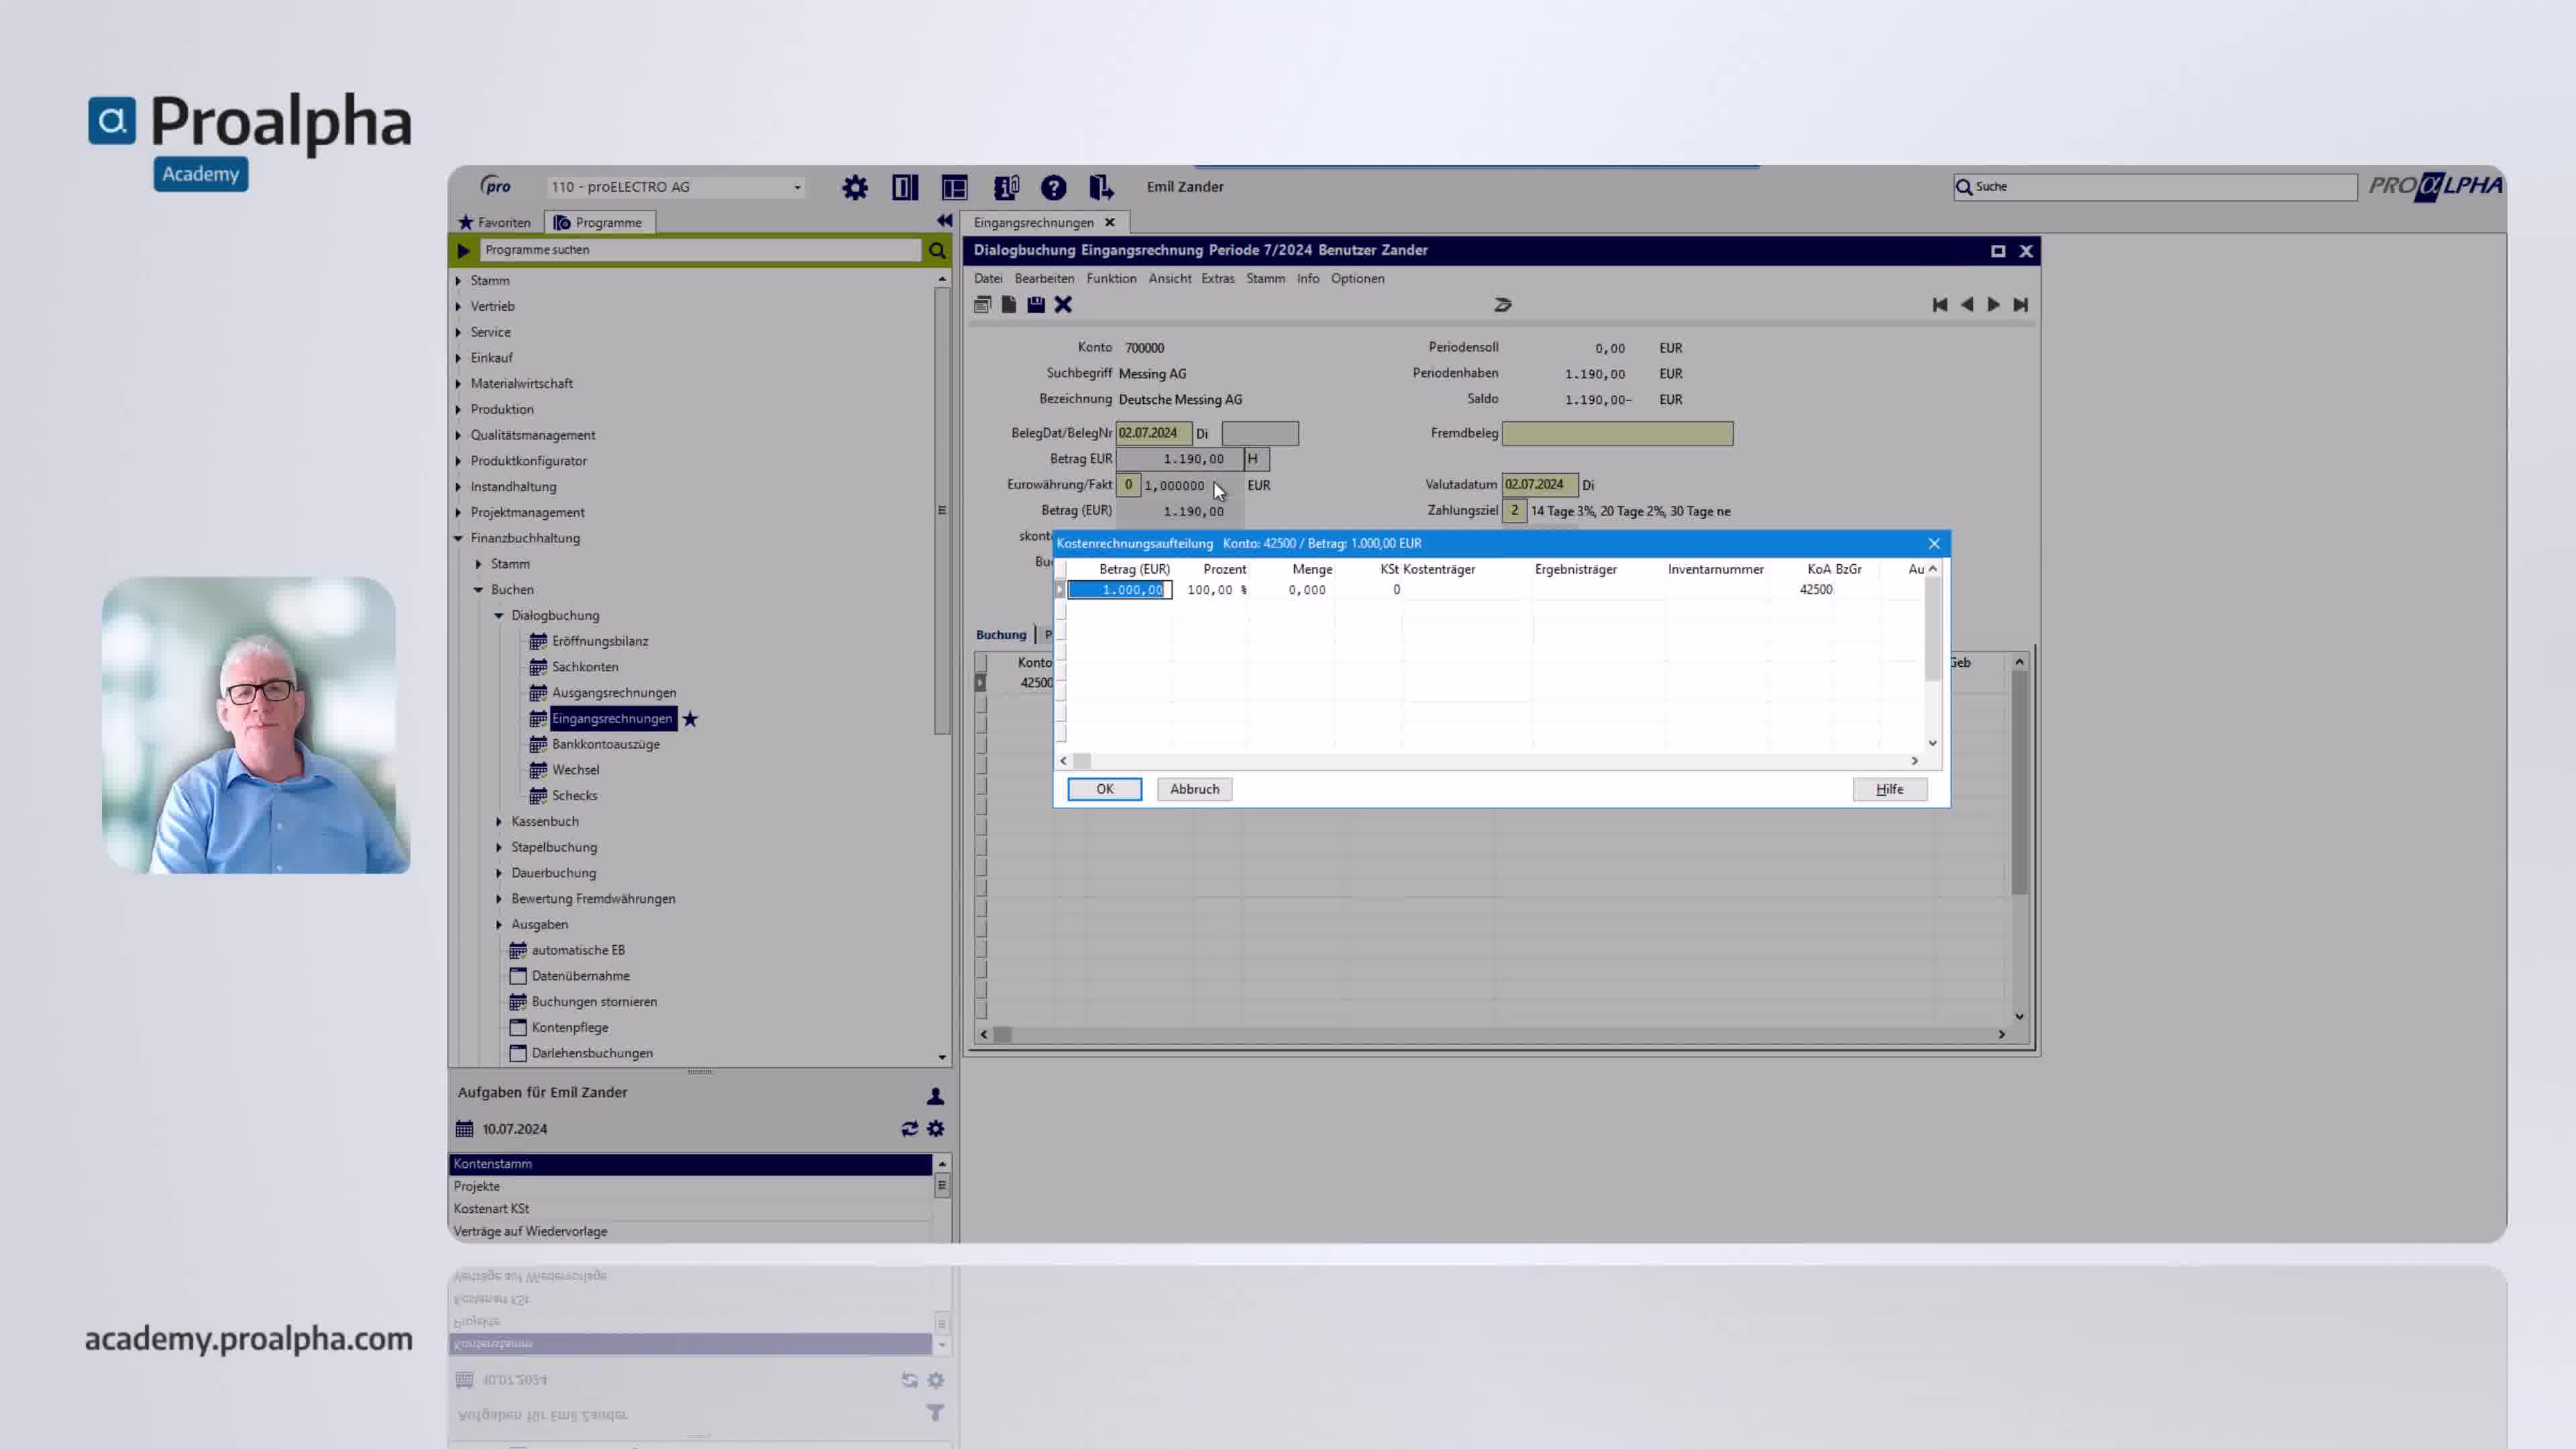Viewport: 2576px width, 1449px height.
Task: Click the new document icon in dialog toolbar
Action: pos(1009,304)
